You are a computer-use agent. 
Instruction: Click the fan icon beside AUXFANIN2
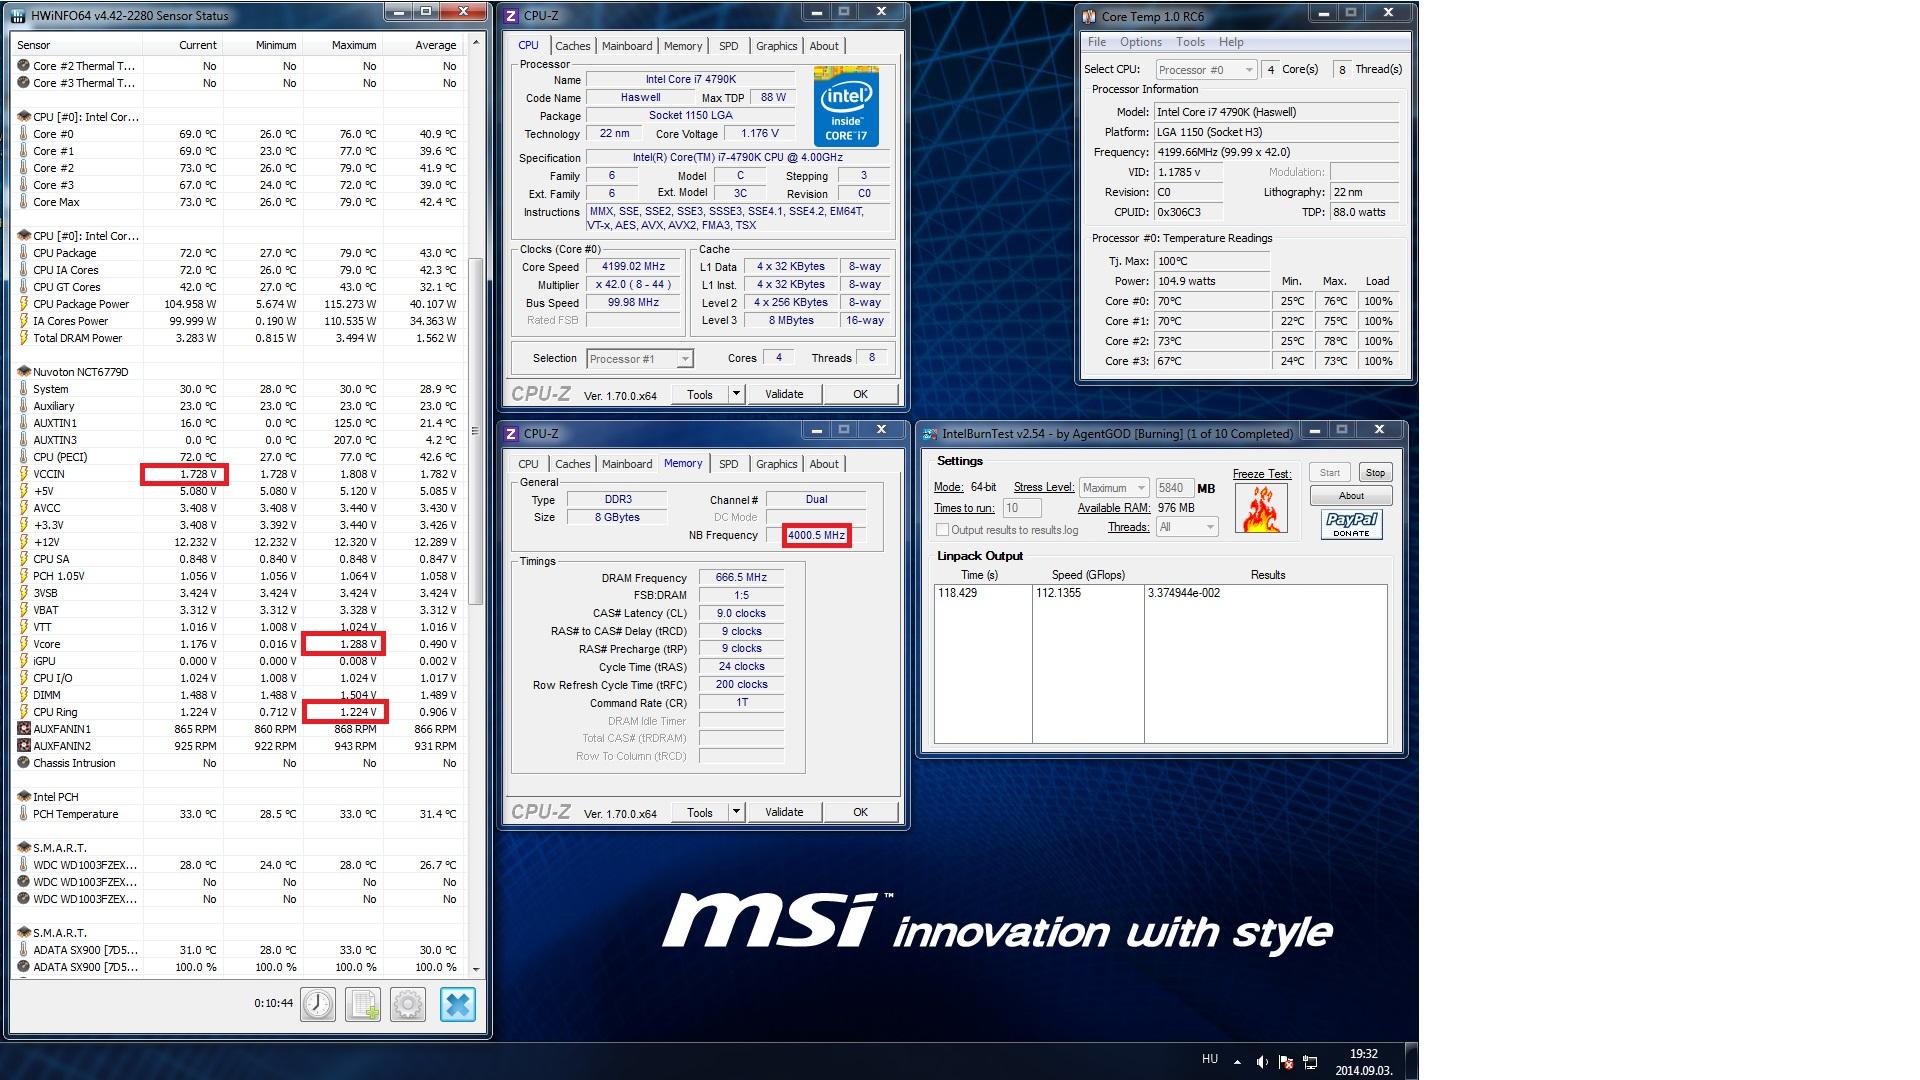click(24, 746)
